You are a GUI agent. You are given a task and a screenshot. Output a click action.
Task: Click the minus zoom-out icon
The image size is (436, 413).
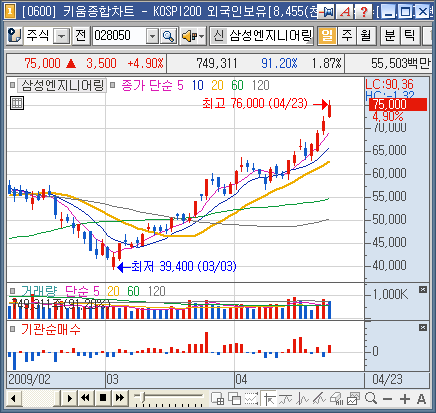pos(387,399)
